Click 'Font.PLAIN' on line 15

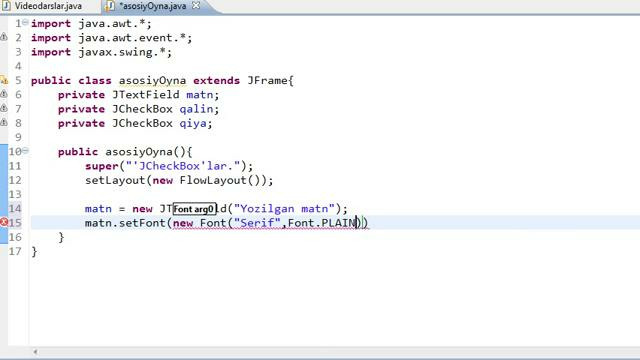coord(322,223)
